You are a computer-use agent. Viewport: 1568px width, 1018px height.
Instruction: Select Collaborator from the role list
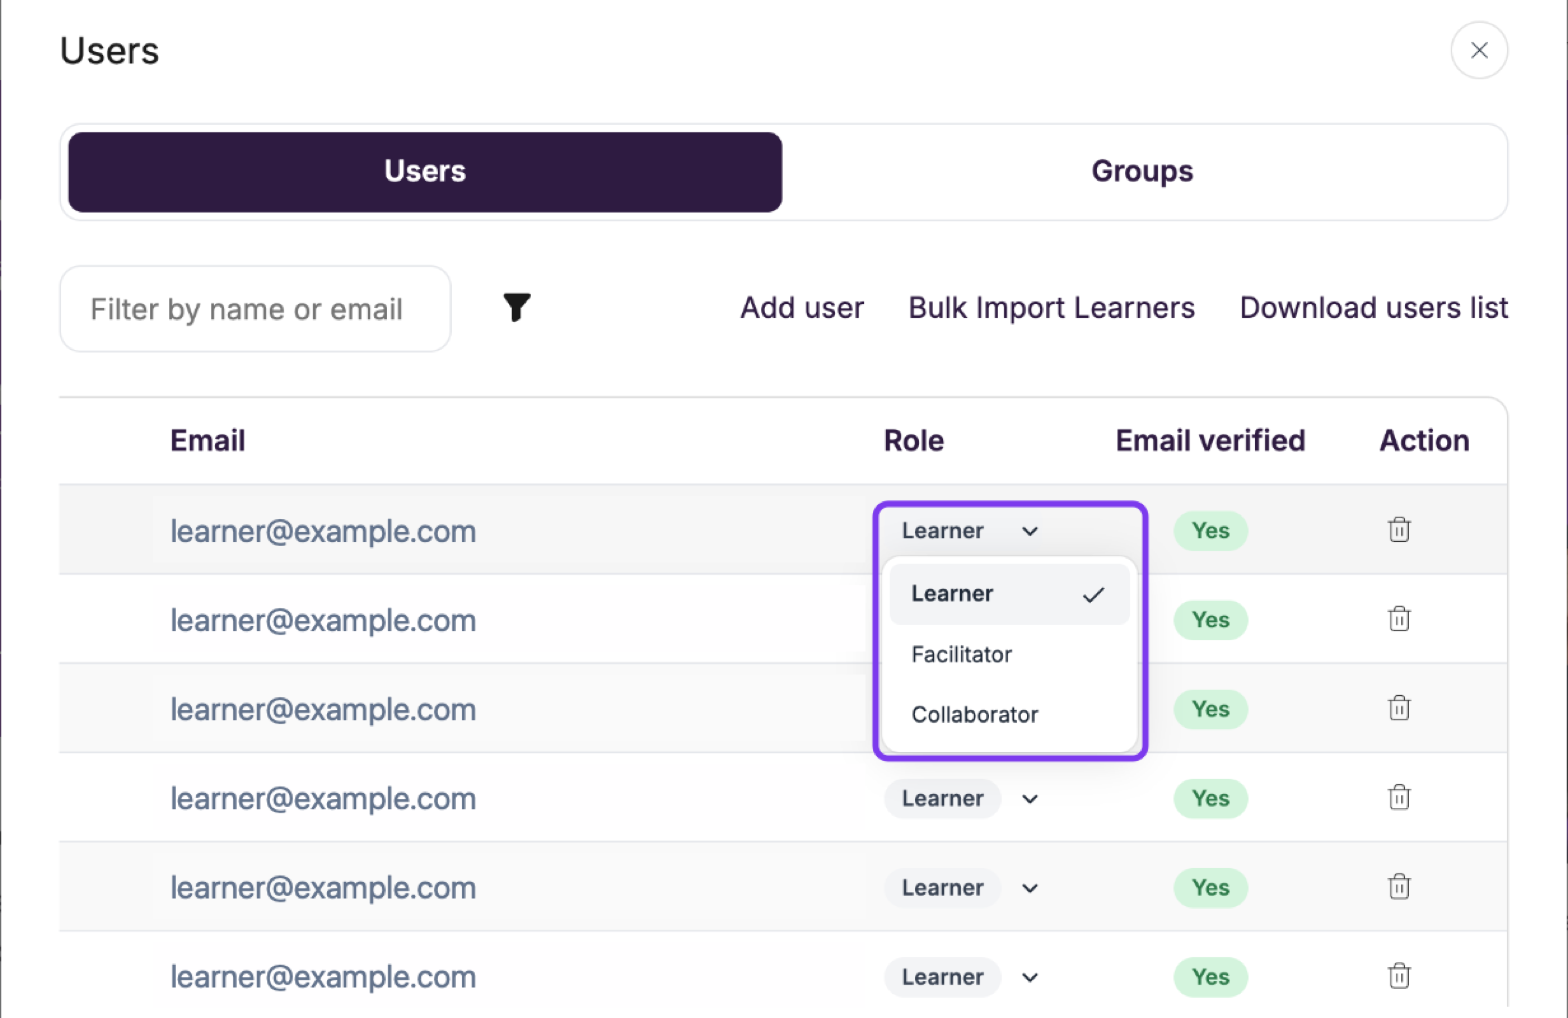pyautogui.click(x=1009, y=715)
